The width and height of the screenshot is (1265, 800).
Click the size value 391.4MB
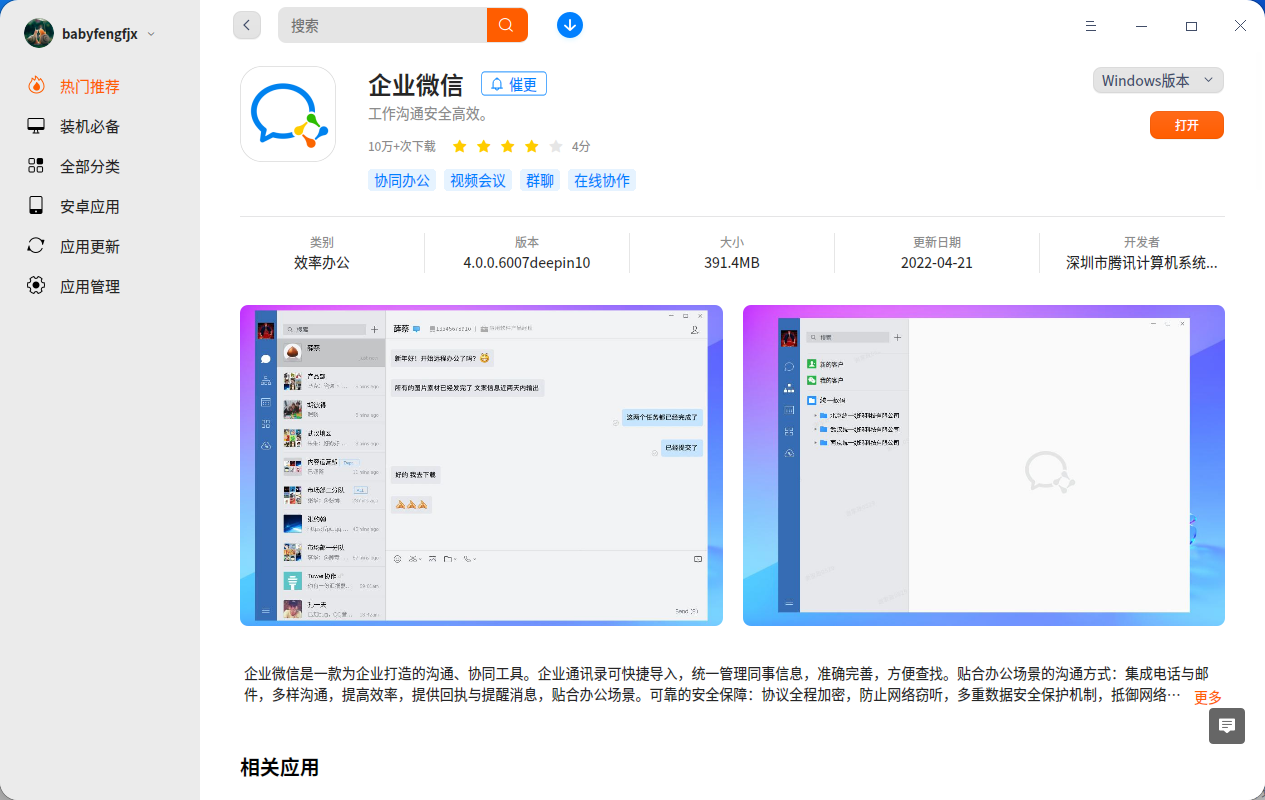click(732, 263)
